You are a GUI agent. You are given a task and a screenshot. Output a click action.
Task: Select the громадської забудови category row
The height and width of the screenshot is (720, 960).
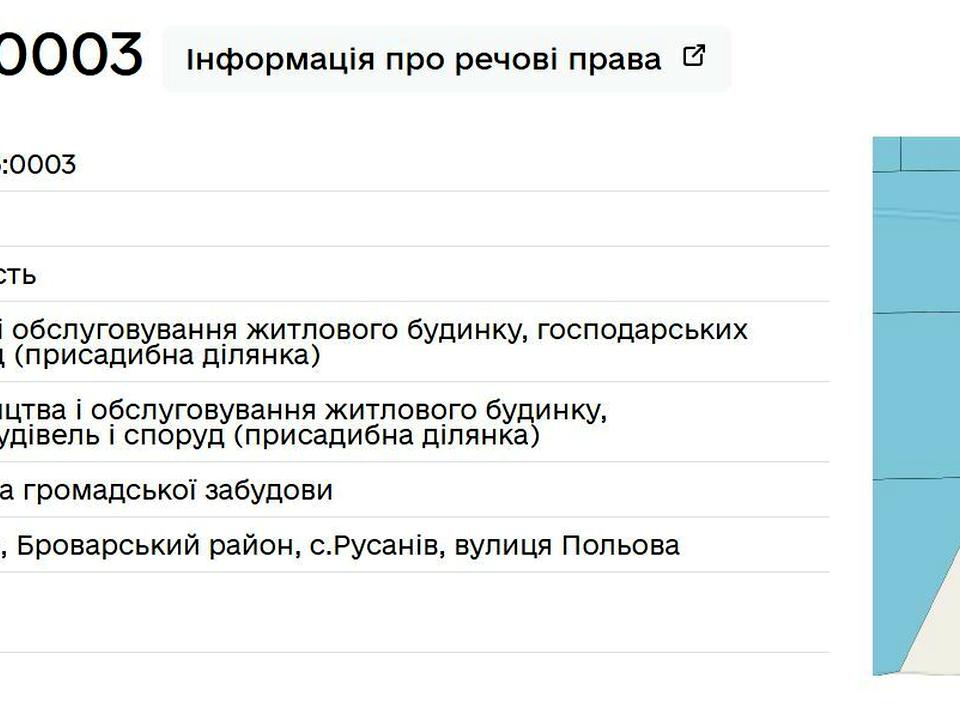pyautogui.click(x=414, y=490)
